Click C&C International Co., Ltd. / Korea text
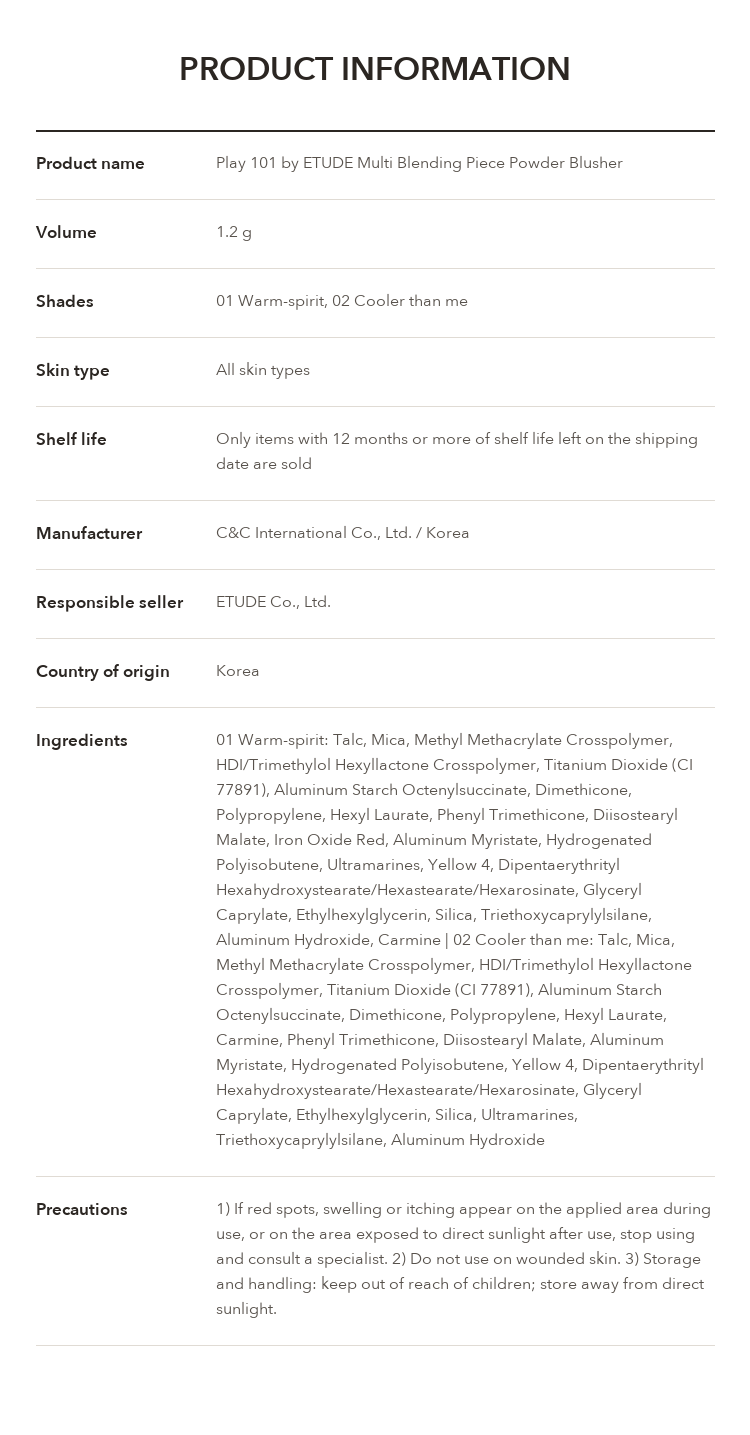The width and height of the screenshot is (750, 1435). click(x=343, y=533)
